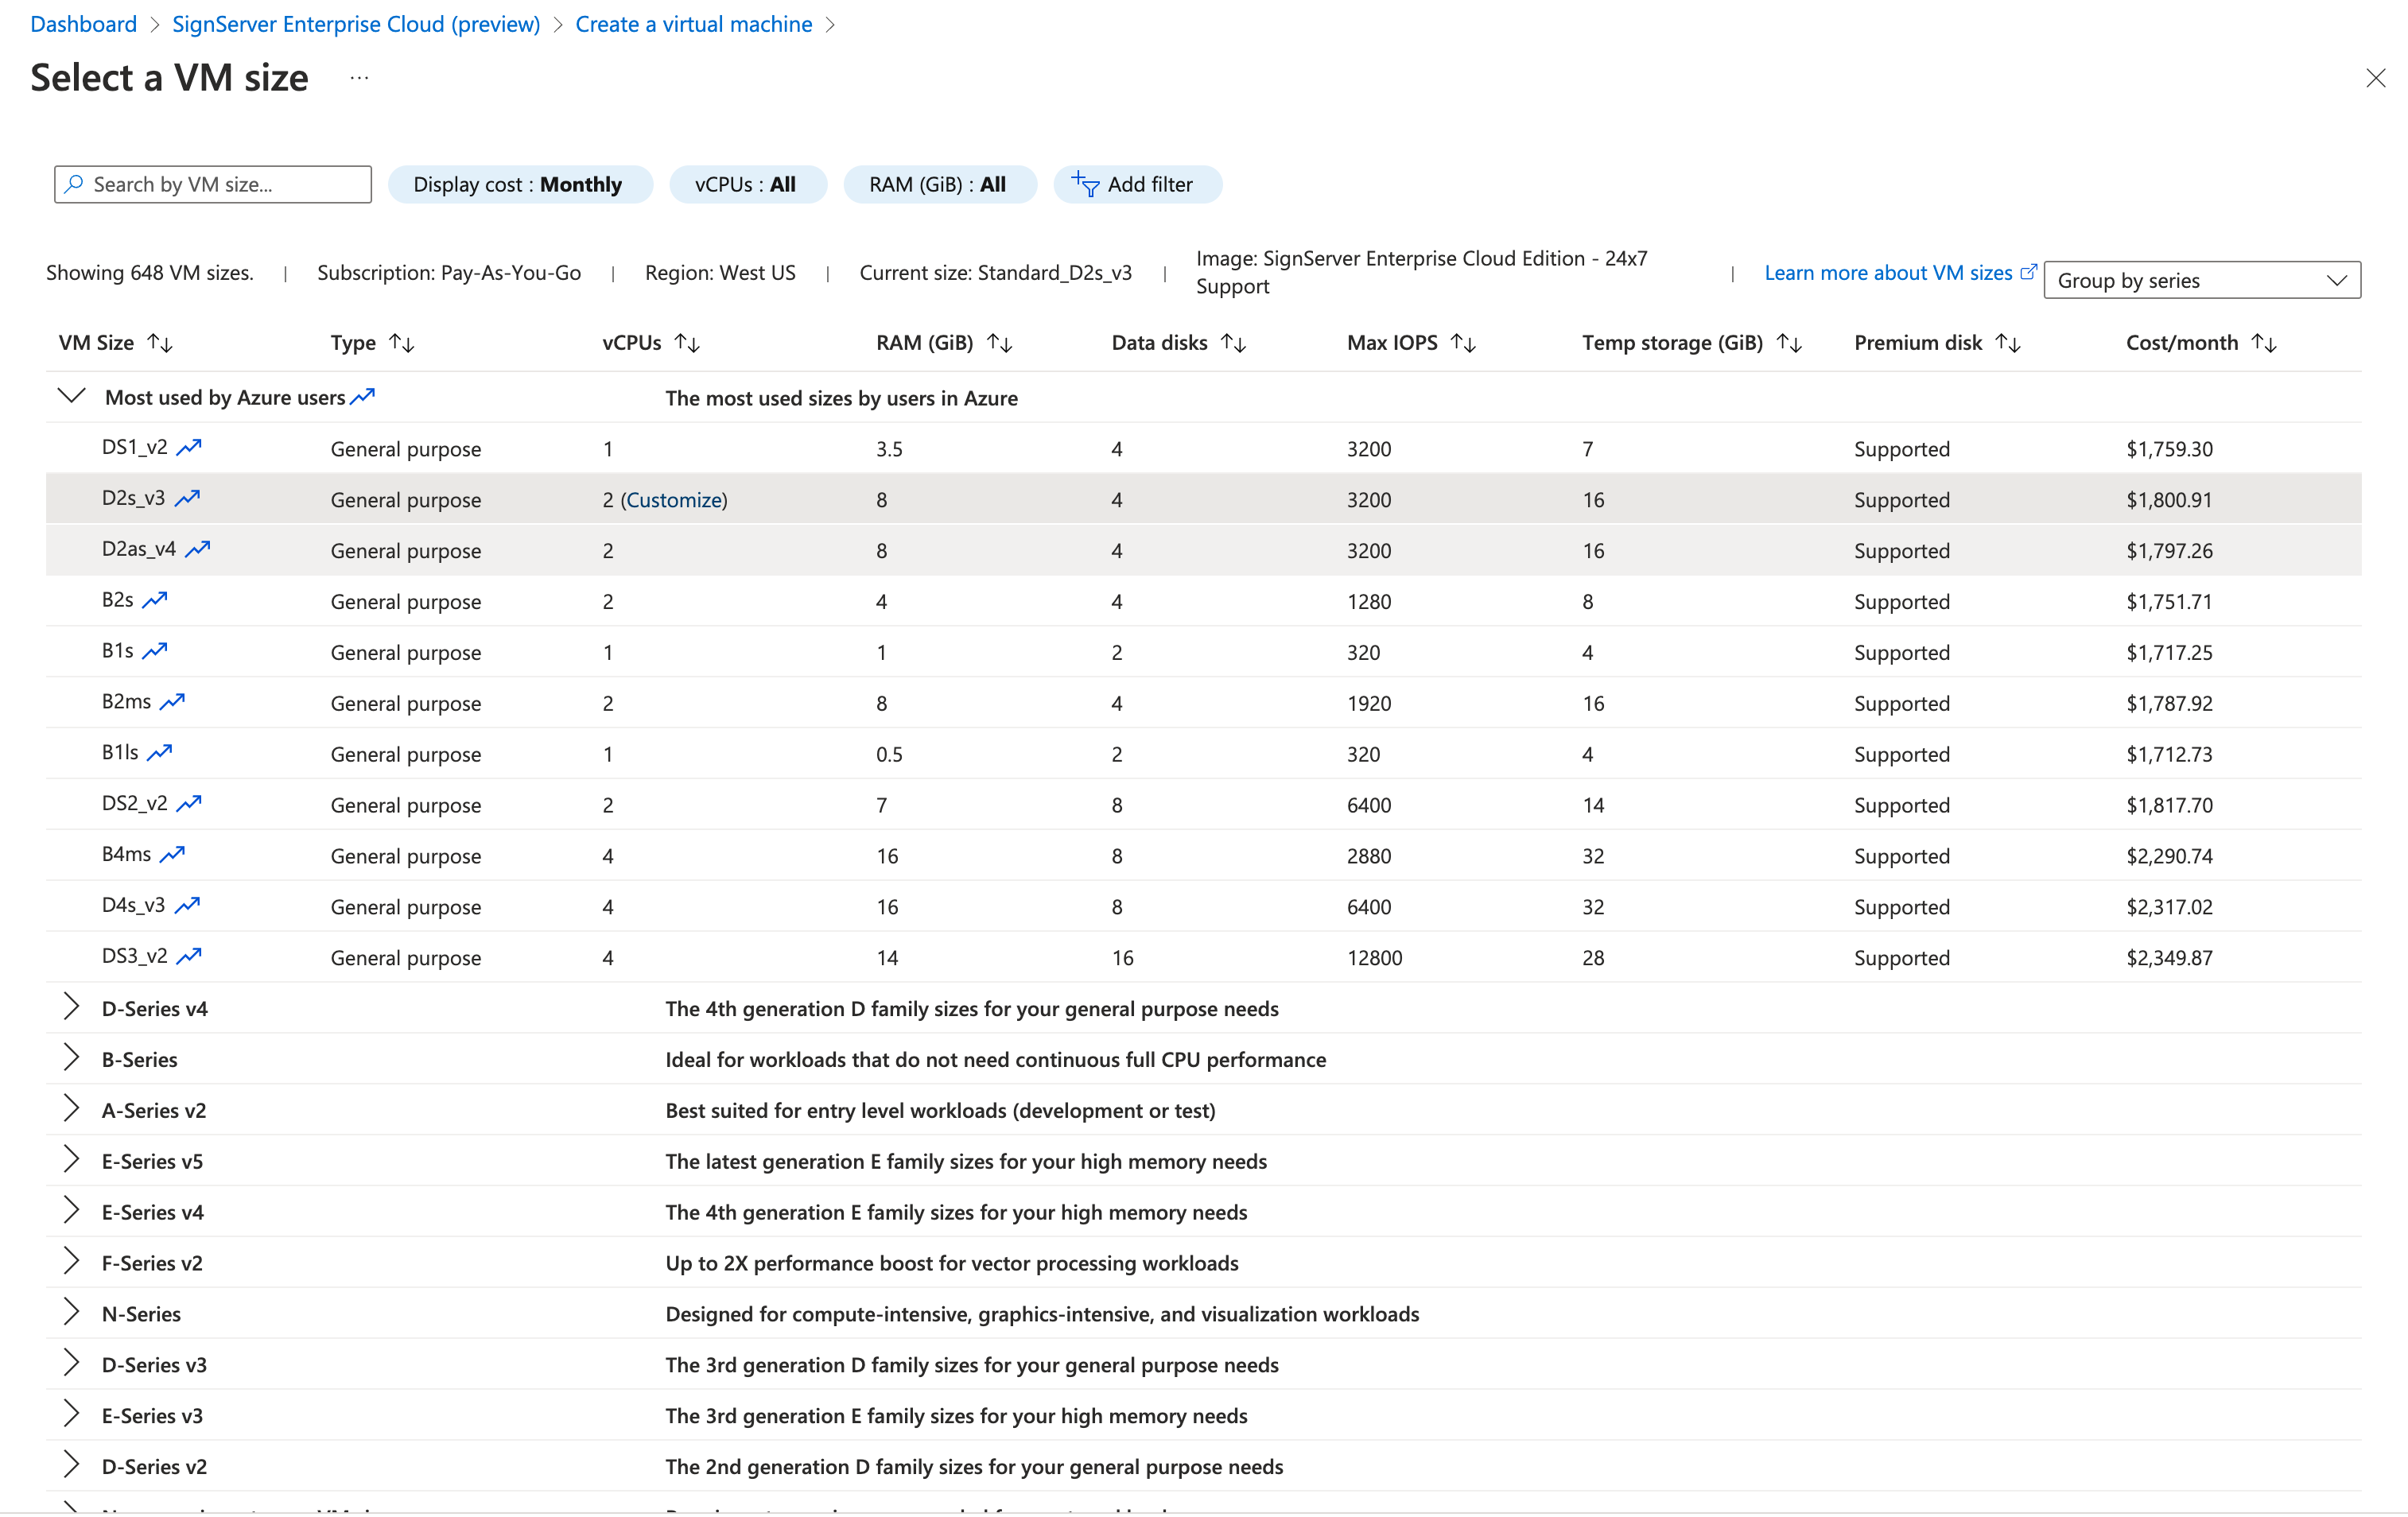Open Learn more about VM sizes link
This screenshot has height=1517, width=2408.
coord(1887,272)
